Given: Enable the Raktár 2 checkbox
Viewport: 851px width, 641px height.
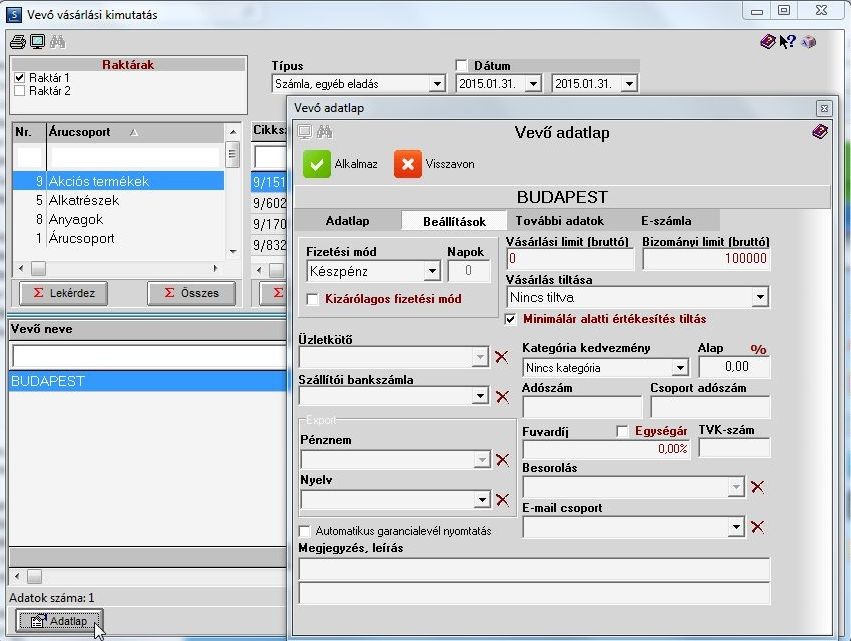Looking at the screenshot, I should 20,91.
